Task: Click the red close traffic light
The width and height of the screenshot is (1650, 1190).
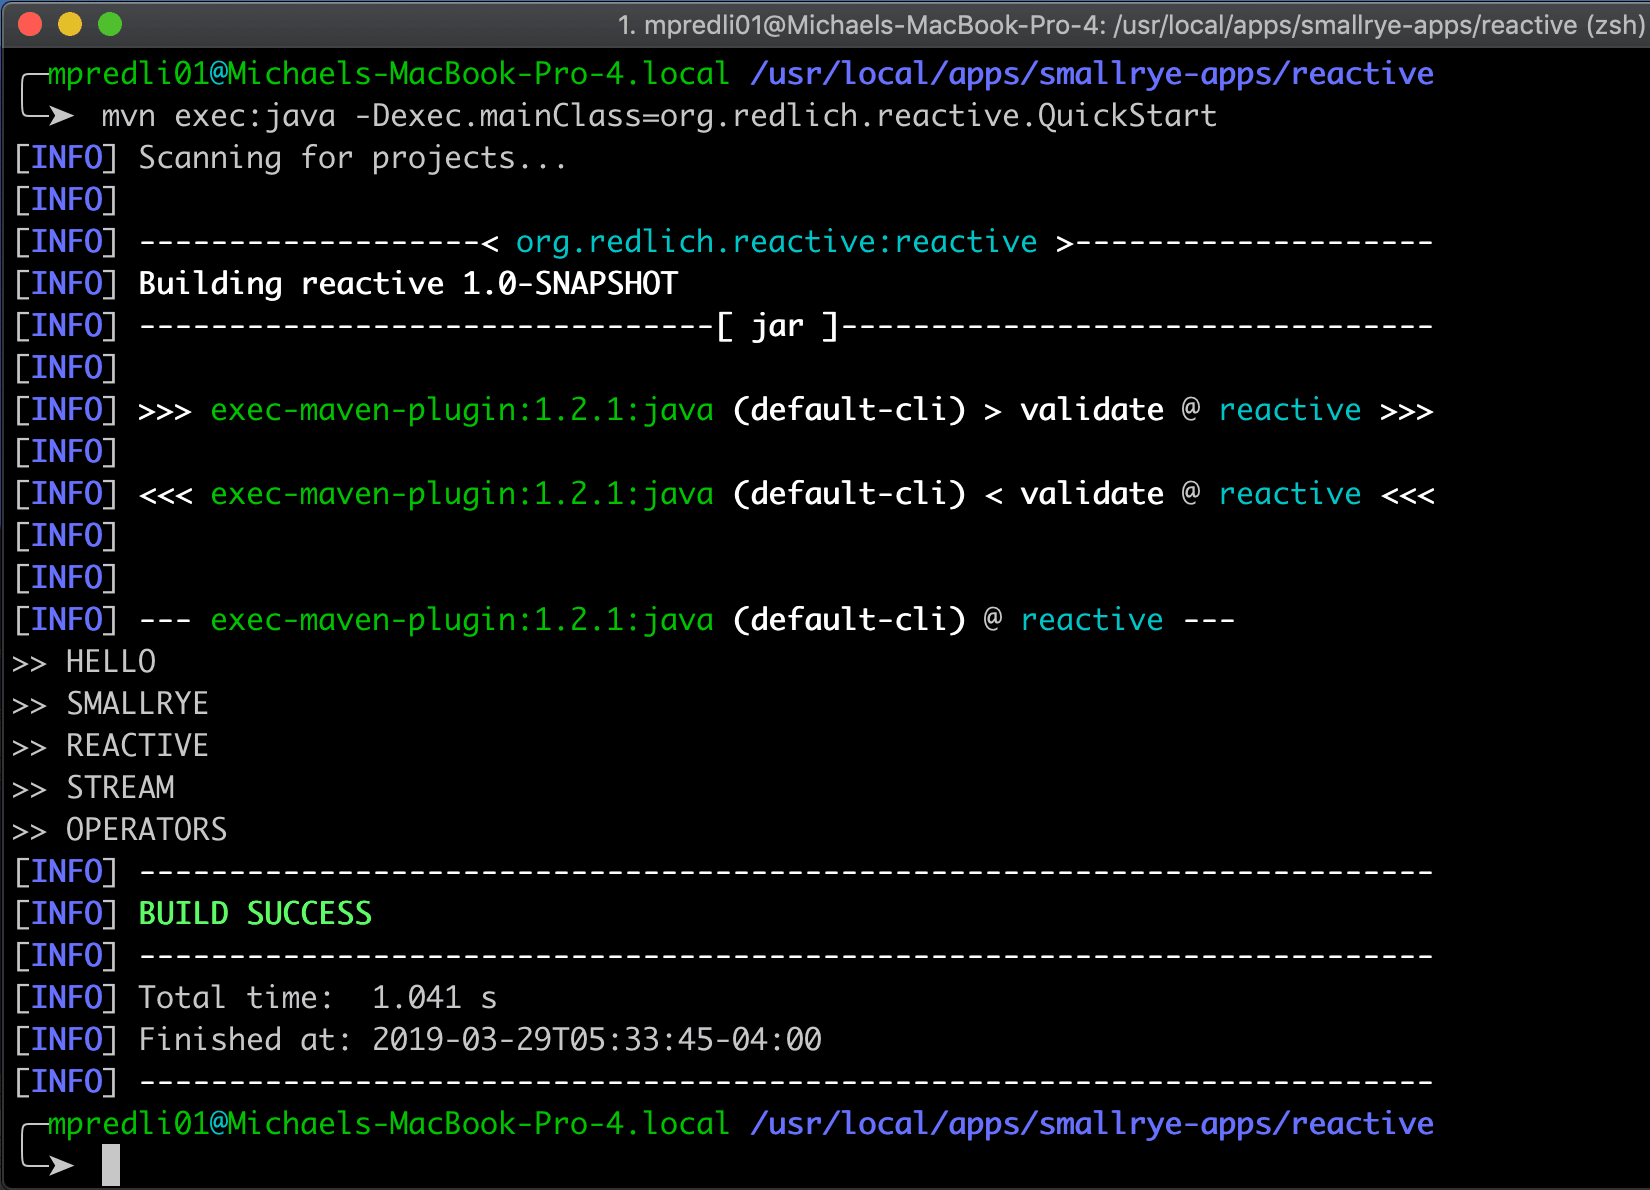Action: pos(30,23)
